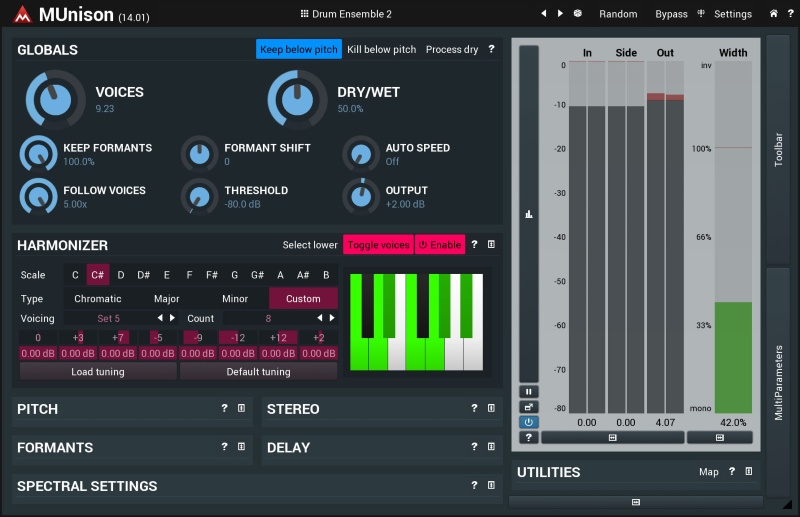Open the MultiParameters side tab
The width and height of the screenshot is (800, 517).
click(778, 383)
